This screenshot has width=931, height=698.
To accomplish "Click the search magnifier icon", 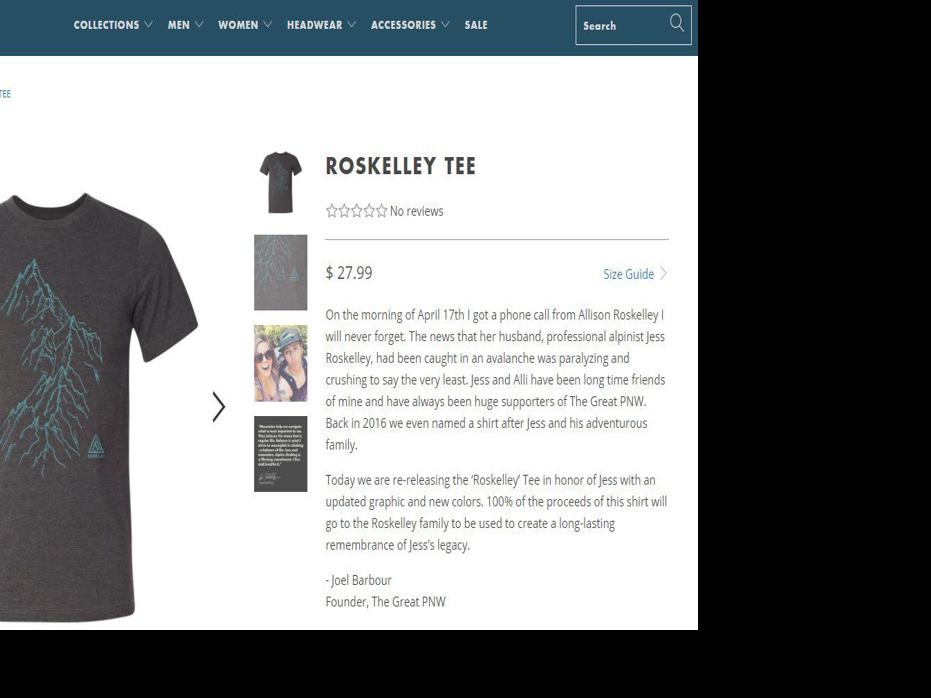I will pyautogui.click(x=677, y=24).
